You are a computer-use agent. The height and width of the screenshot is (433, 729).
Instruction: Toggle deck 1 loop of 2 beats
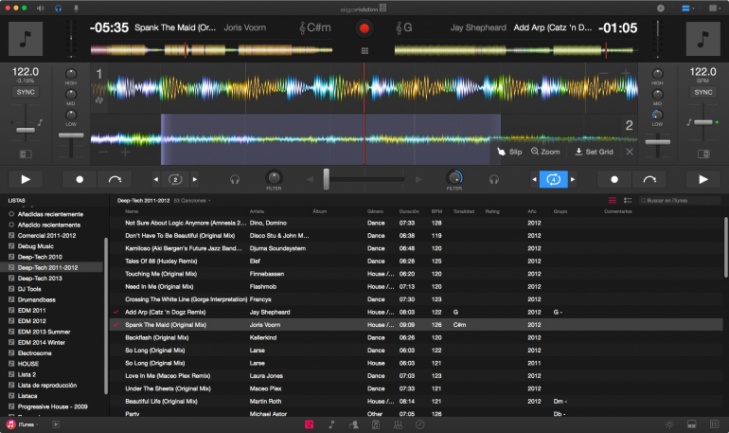[x=175, y=180]
